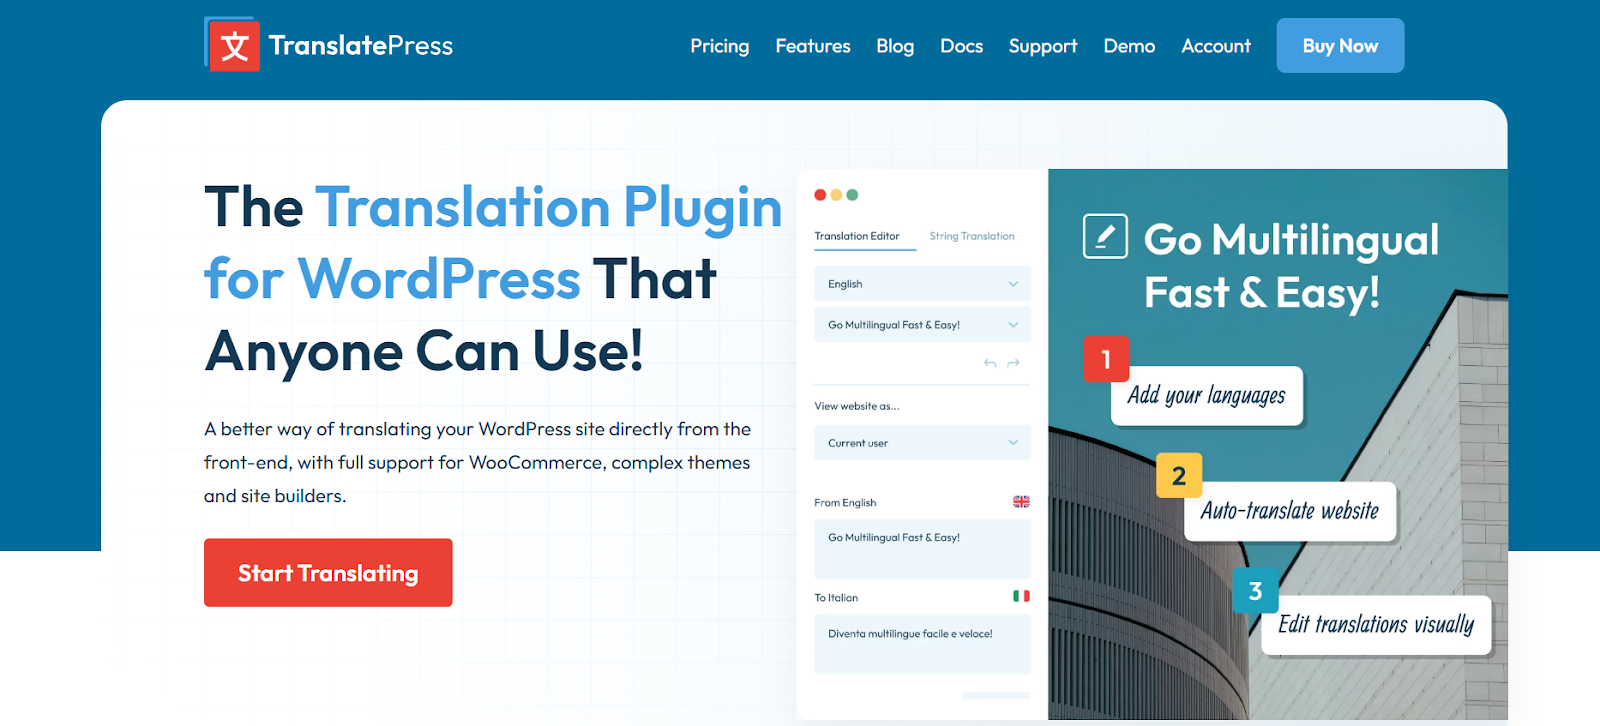Click the Italian flag icon beside To Italian
This screenshot has height=726, width=1600.
pyautogui.click(x=1021, y=596)
